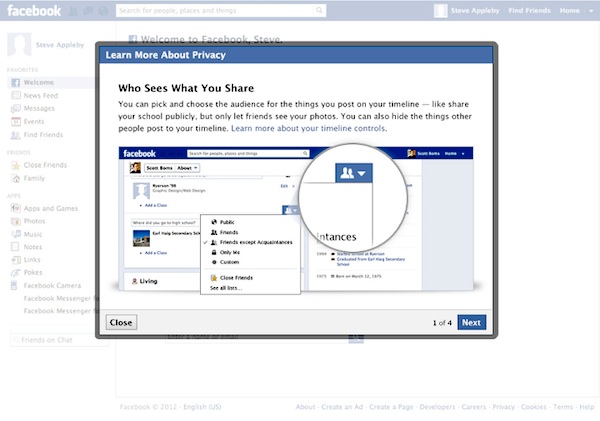Image resolution: width=600 pixels, height=421 pixels.
Task: Open News Feed in the sidebar
Action: 41,95
